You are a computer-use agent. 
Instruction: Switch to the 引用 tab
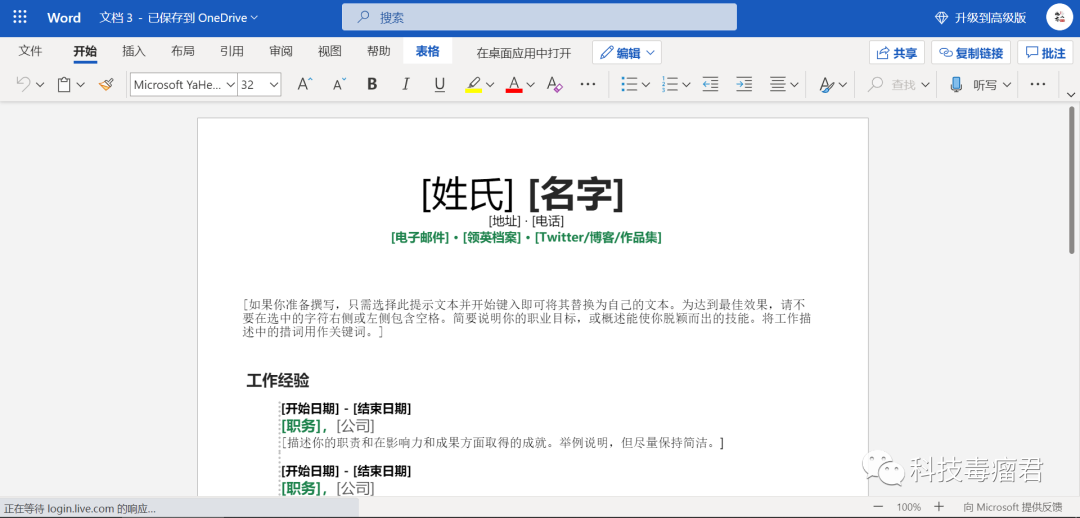tap(231, 51)
